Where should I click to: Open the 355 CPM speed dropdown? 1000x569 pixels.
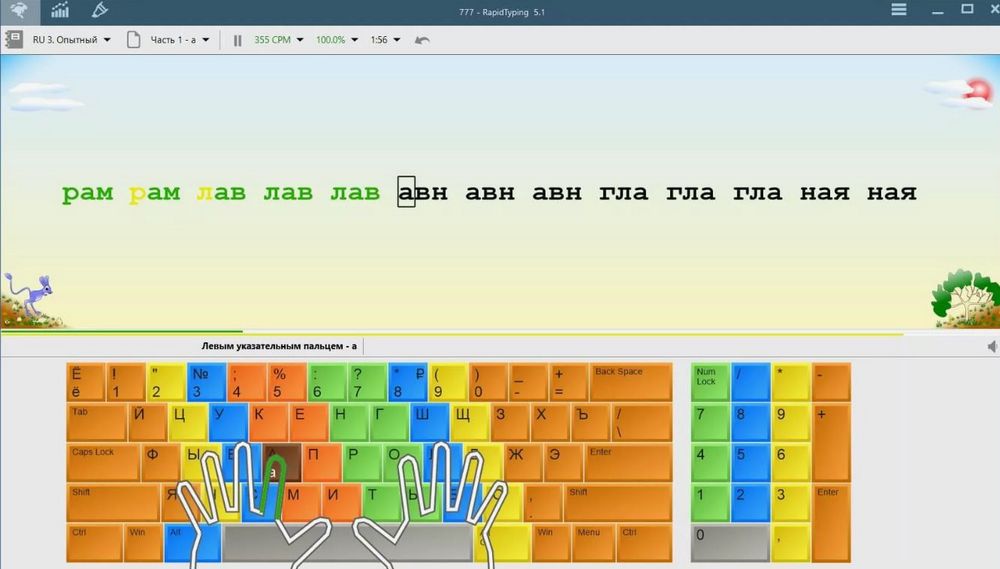[279, 40]
